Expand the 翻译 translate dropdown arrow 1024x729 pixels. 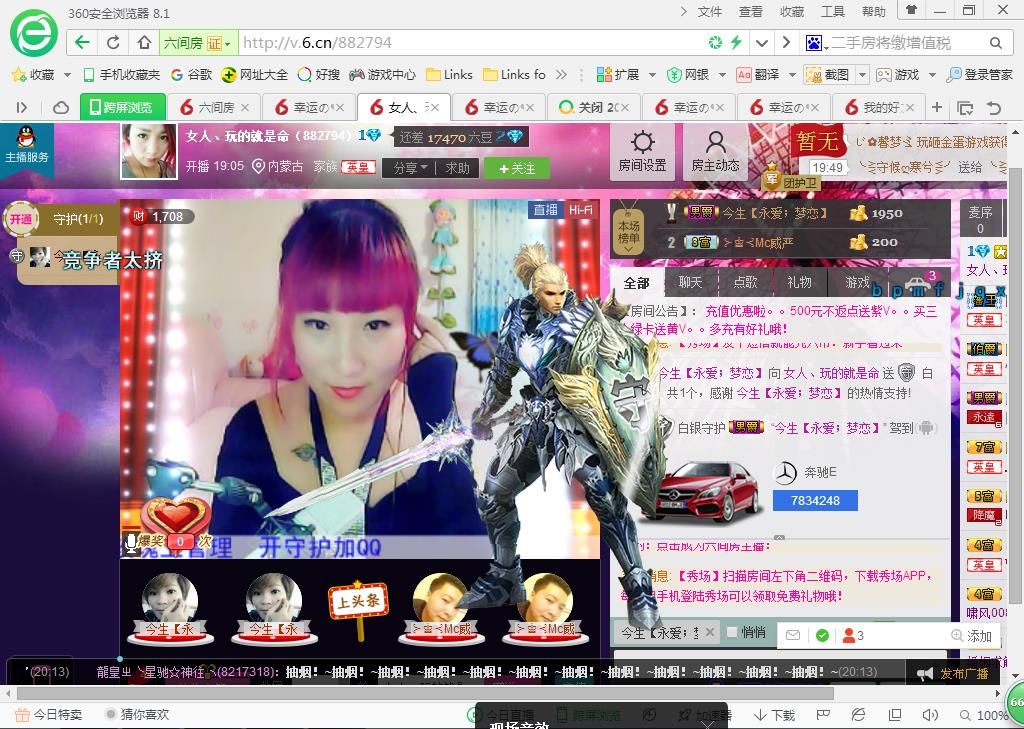point(792,75)
